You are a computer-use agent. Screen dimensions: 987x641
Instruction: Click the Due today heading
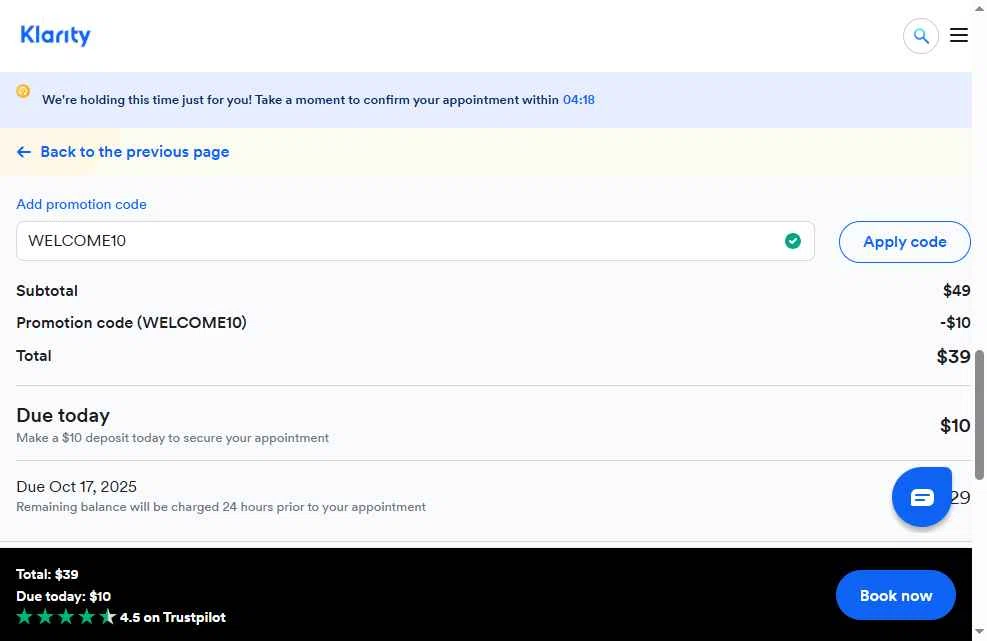63,416
